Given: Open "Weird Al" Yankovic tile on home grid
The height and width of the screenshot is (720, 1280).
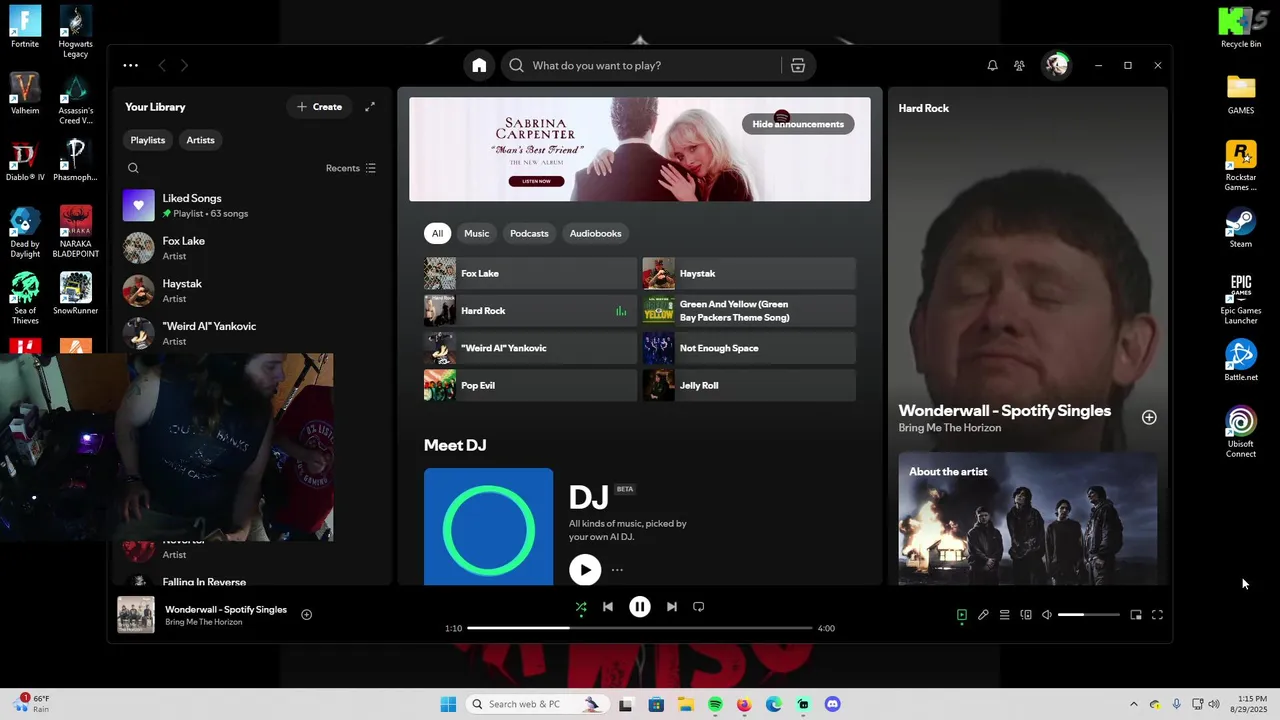Looking at the screenshot, I should coord(530,348).
